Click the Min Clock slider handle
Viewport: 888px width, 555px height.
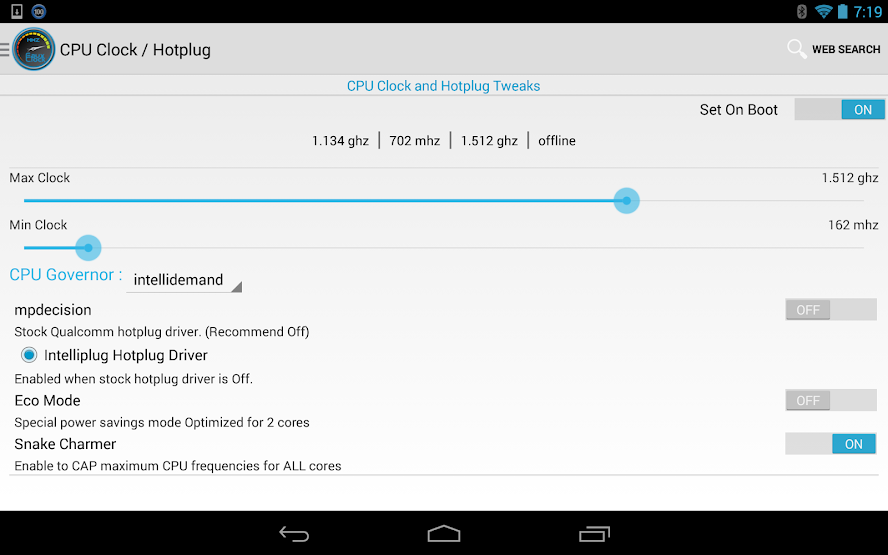[88, 248]
